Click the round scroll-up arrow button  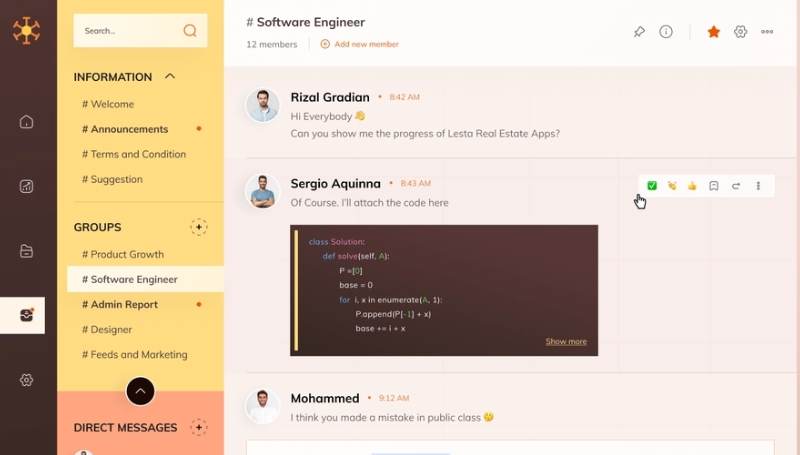(x=140, y=391)
